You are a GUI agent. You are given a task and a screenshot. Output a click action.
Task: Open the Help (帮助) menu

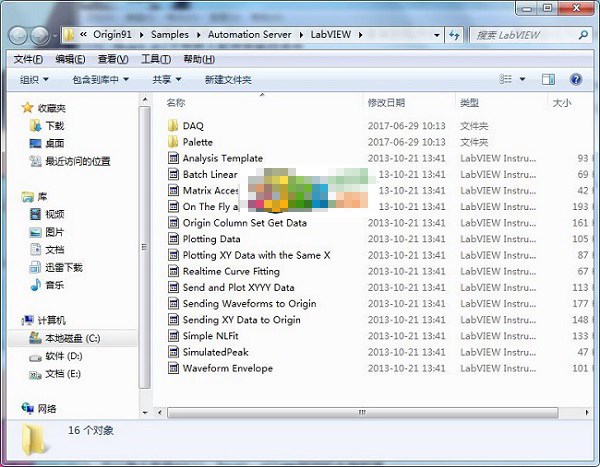(x=199, y=59)
